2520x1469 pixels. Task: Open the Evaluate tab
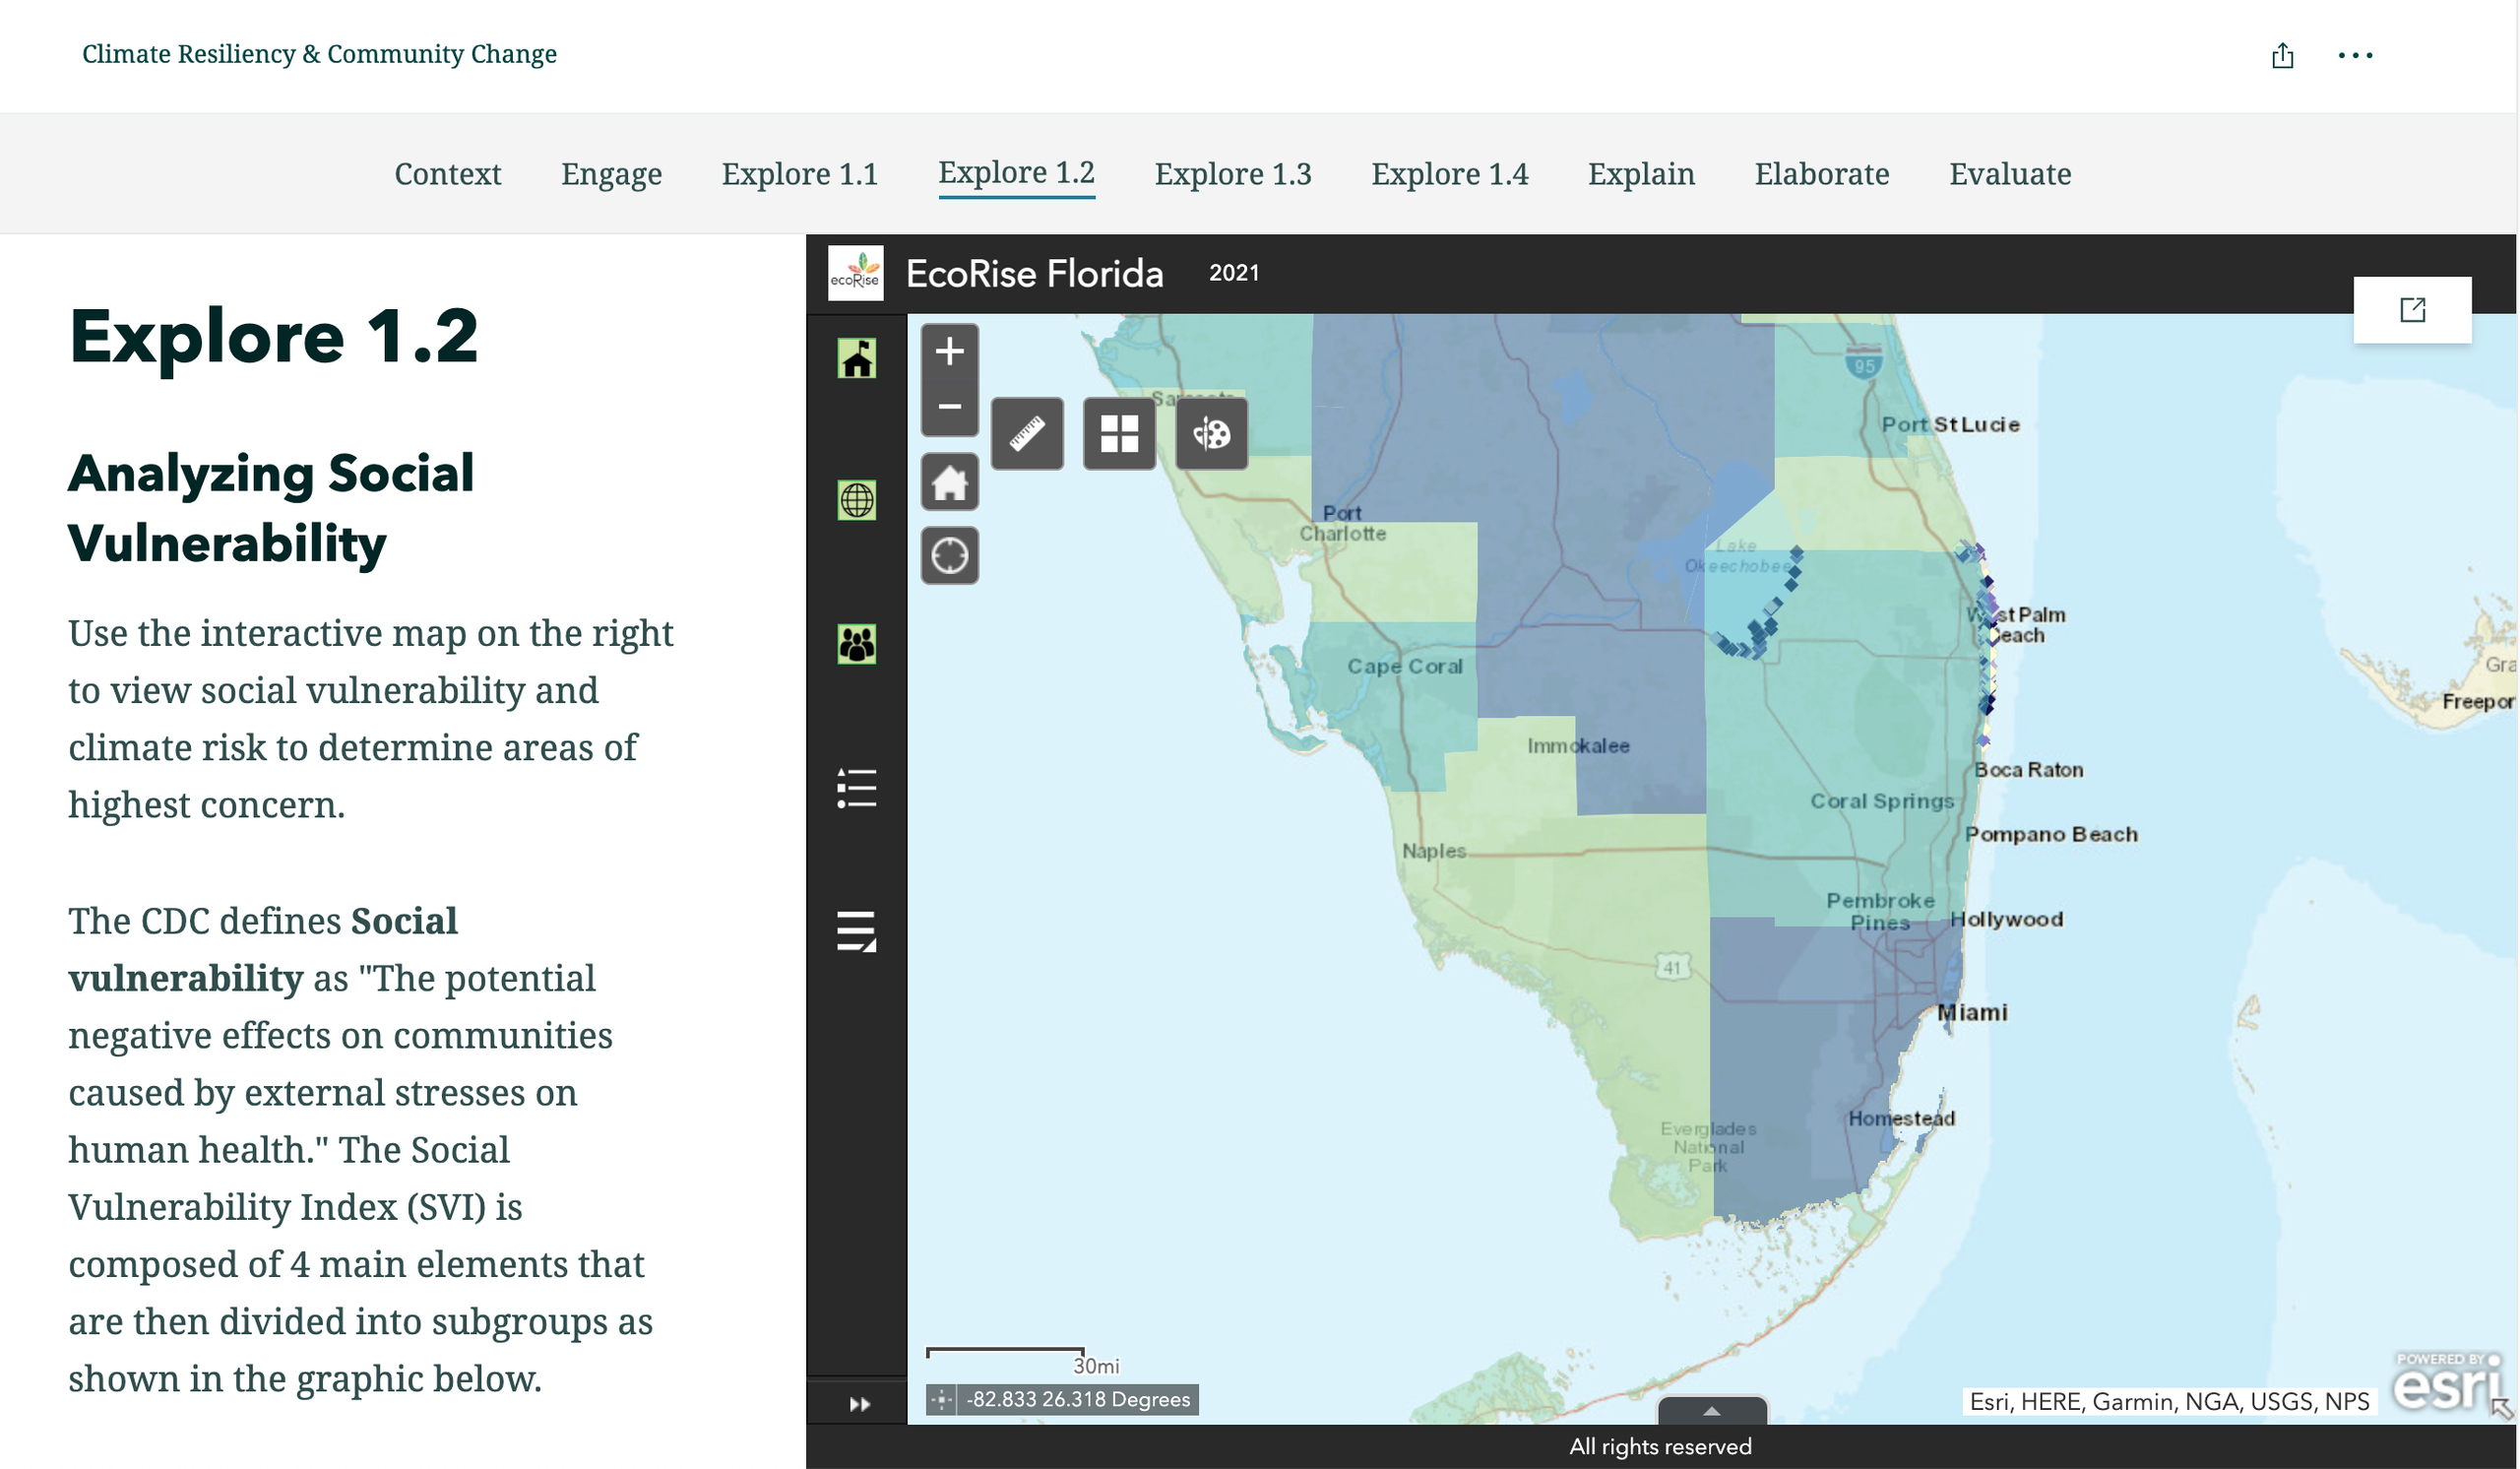(x=2010, y=174)
